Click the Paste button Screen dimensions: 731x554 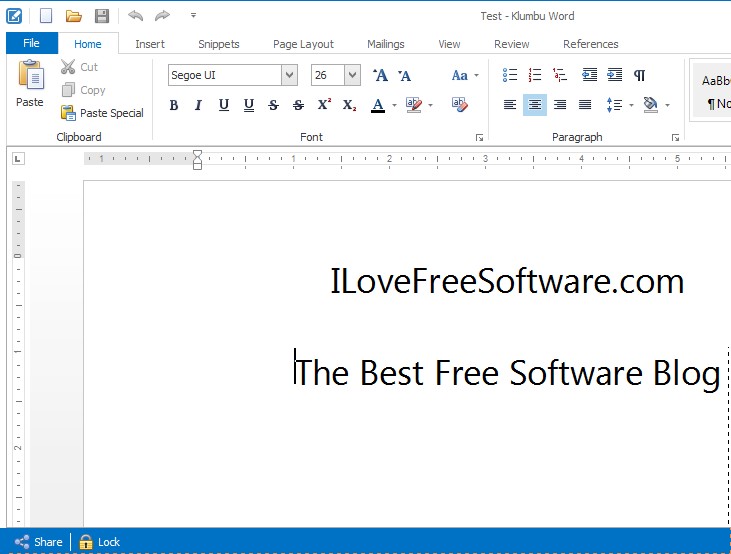pyautogui.click(x=30, y=84)
